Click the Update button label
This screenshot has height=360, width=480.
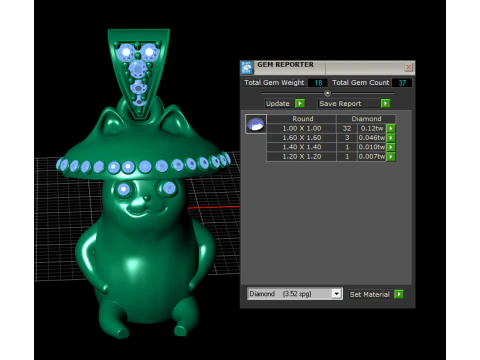tap(278, 103)
